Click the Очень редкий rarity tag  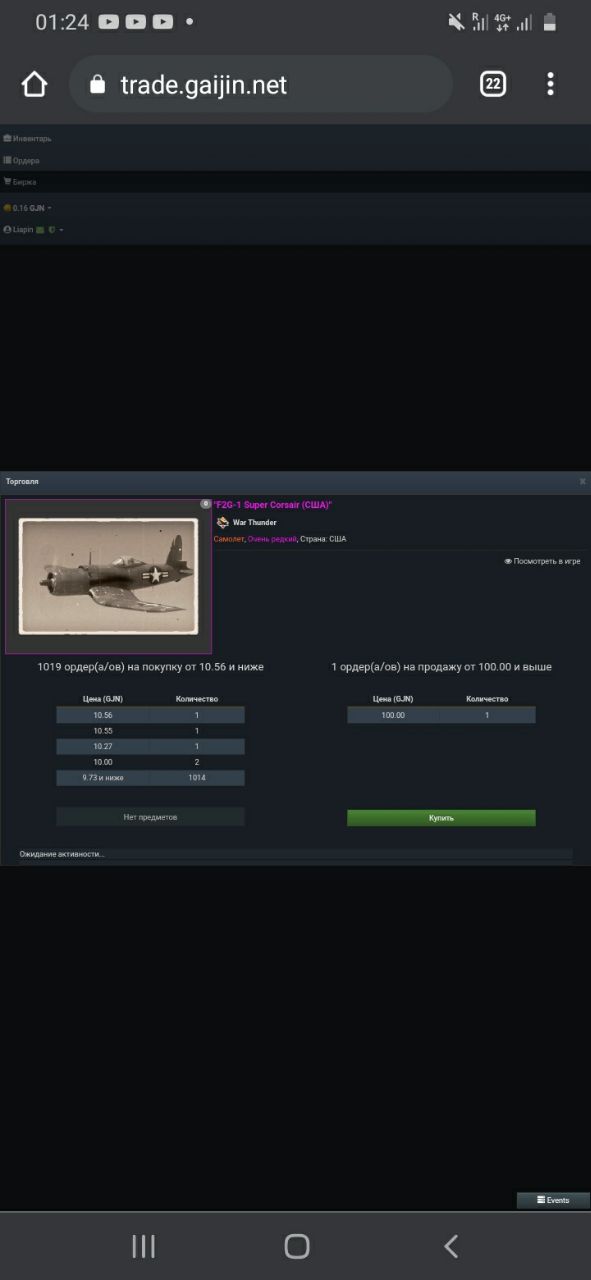point(272,539)
